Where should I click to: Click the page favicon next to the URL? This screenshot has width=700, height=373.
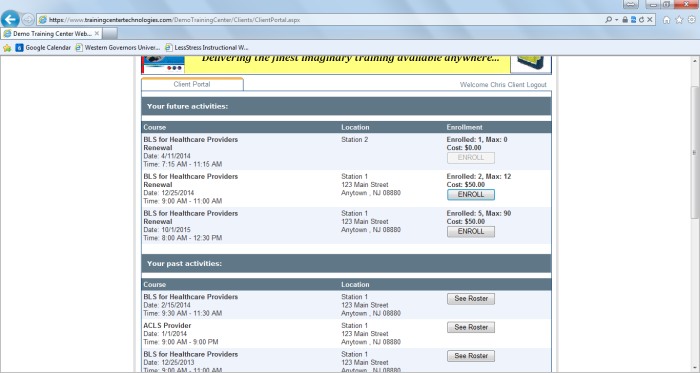tap(43, 20)
